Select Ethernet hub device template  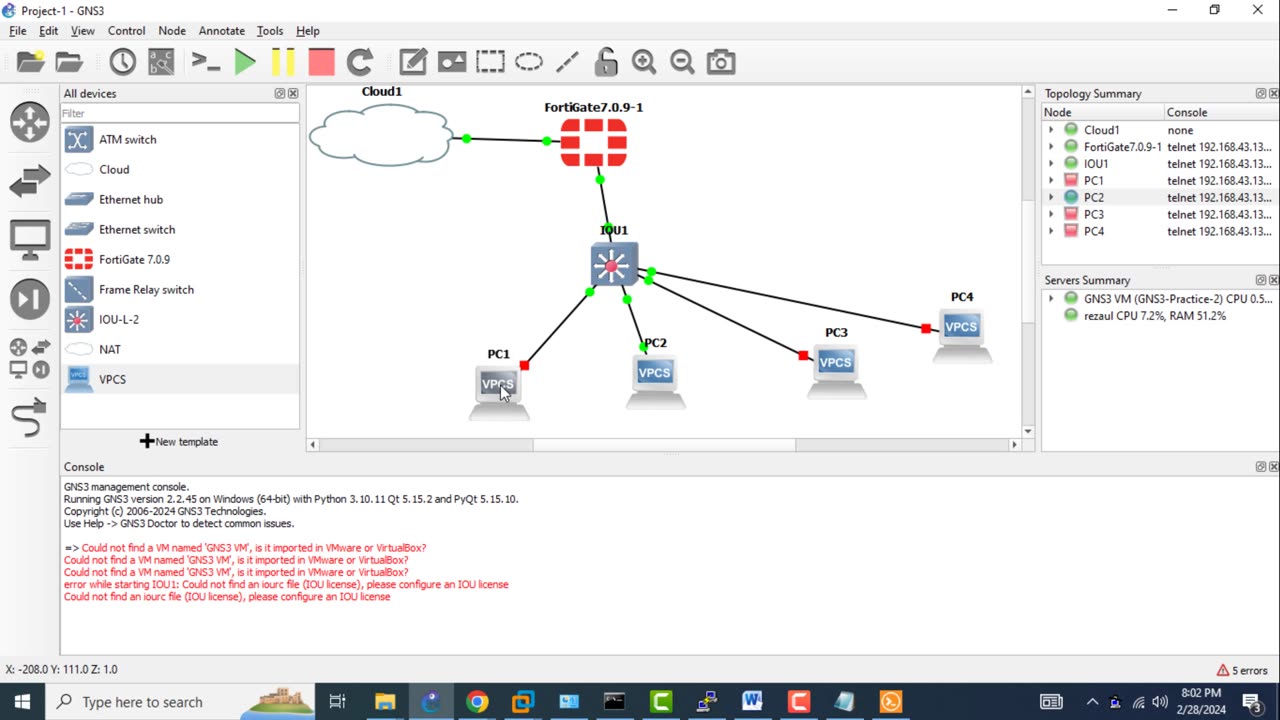pos(180,199)
